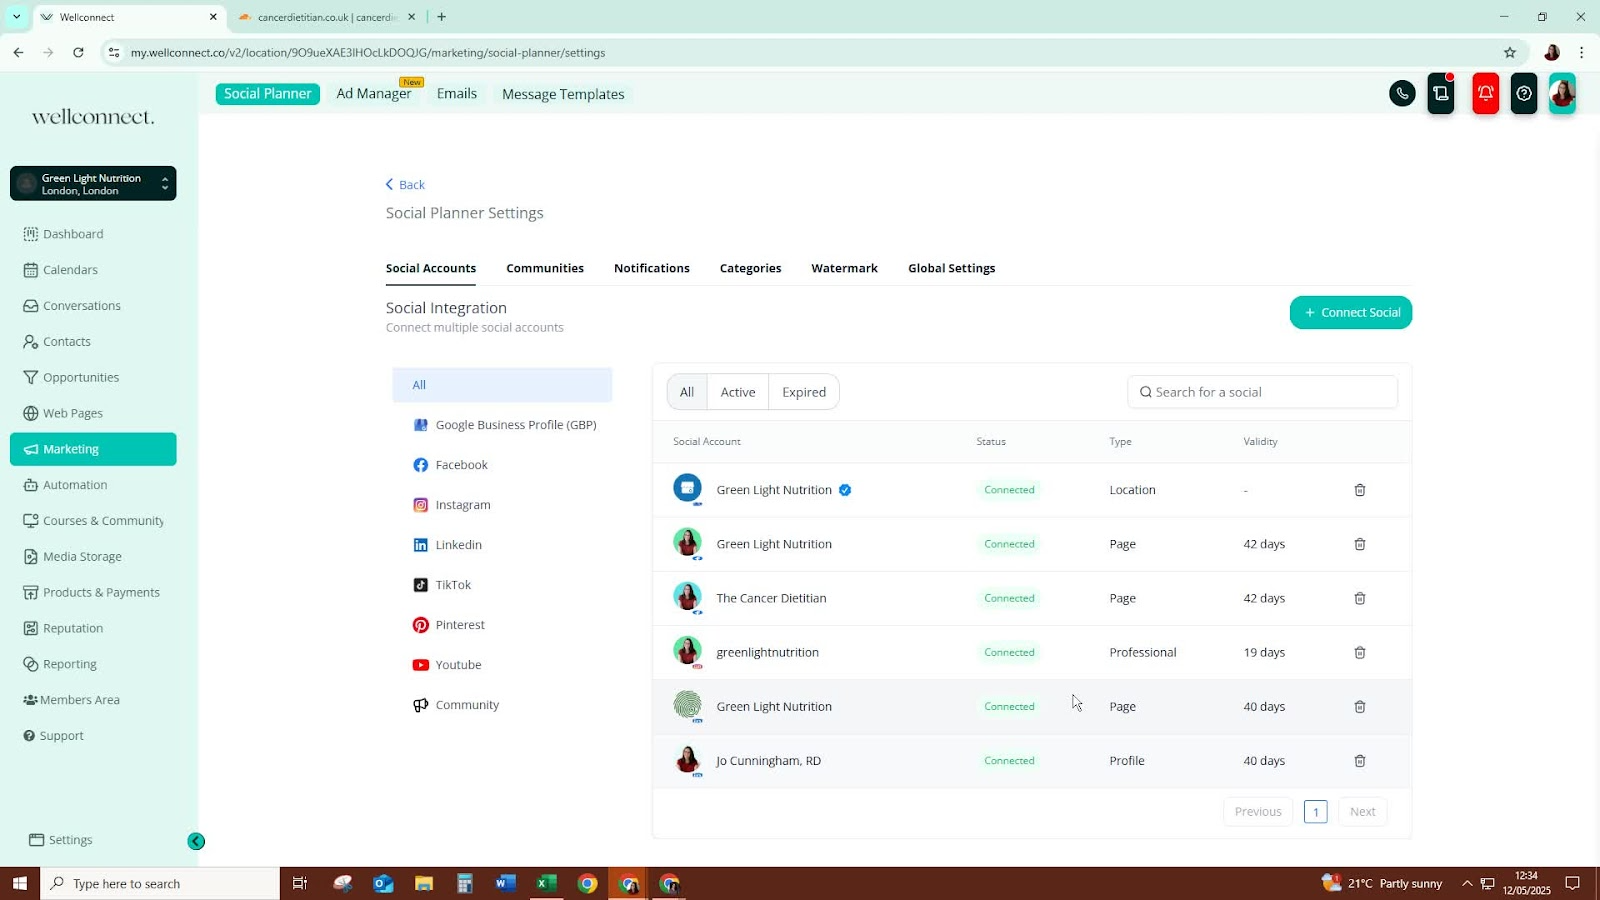The width and height of the screenshot is (1600, 900).
Task: Open the red notifications bell icon
Action: coord(1485,94)
